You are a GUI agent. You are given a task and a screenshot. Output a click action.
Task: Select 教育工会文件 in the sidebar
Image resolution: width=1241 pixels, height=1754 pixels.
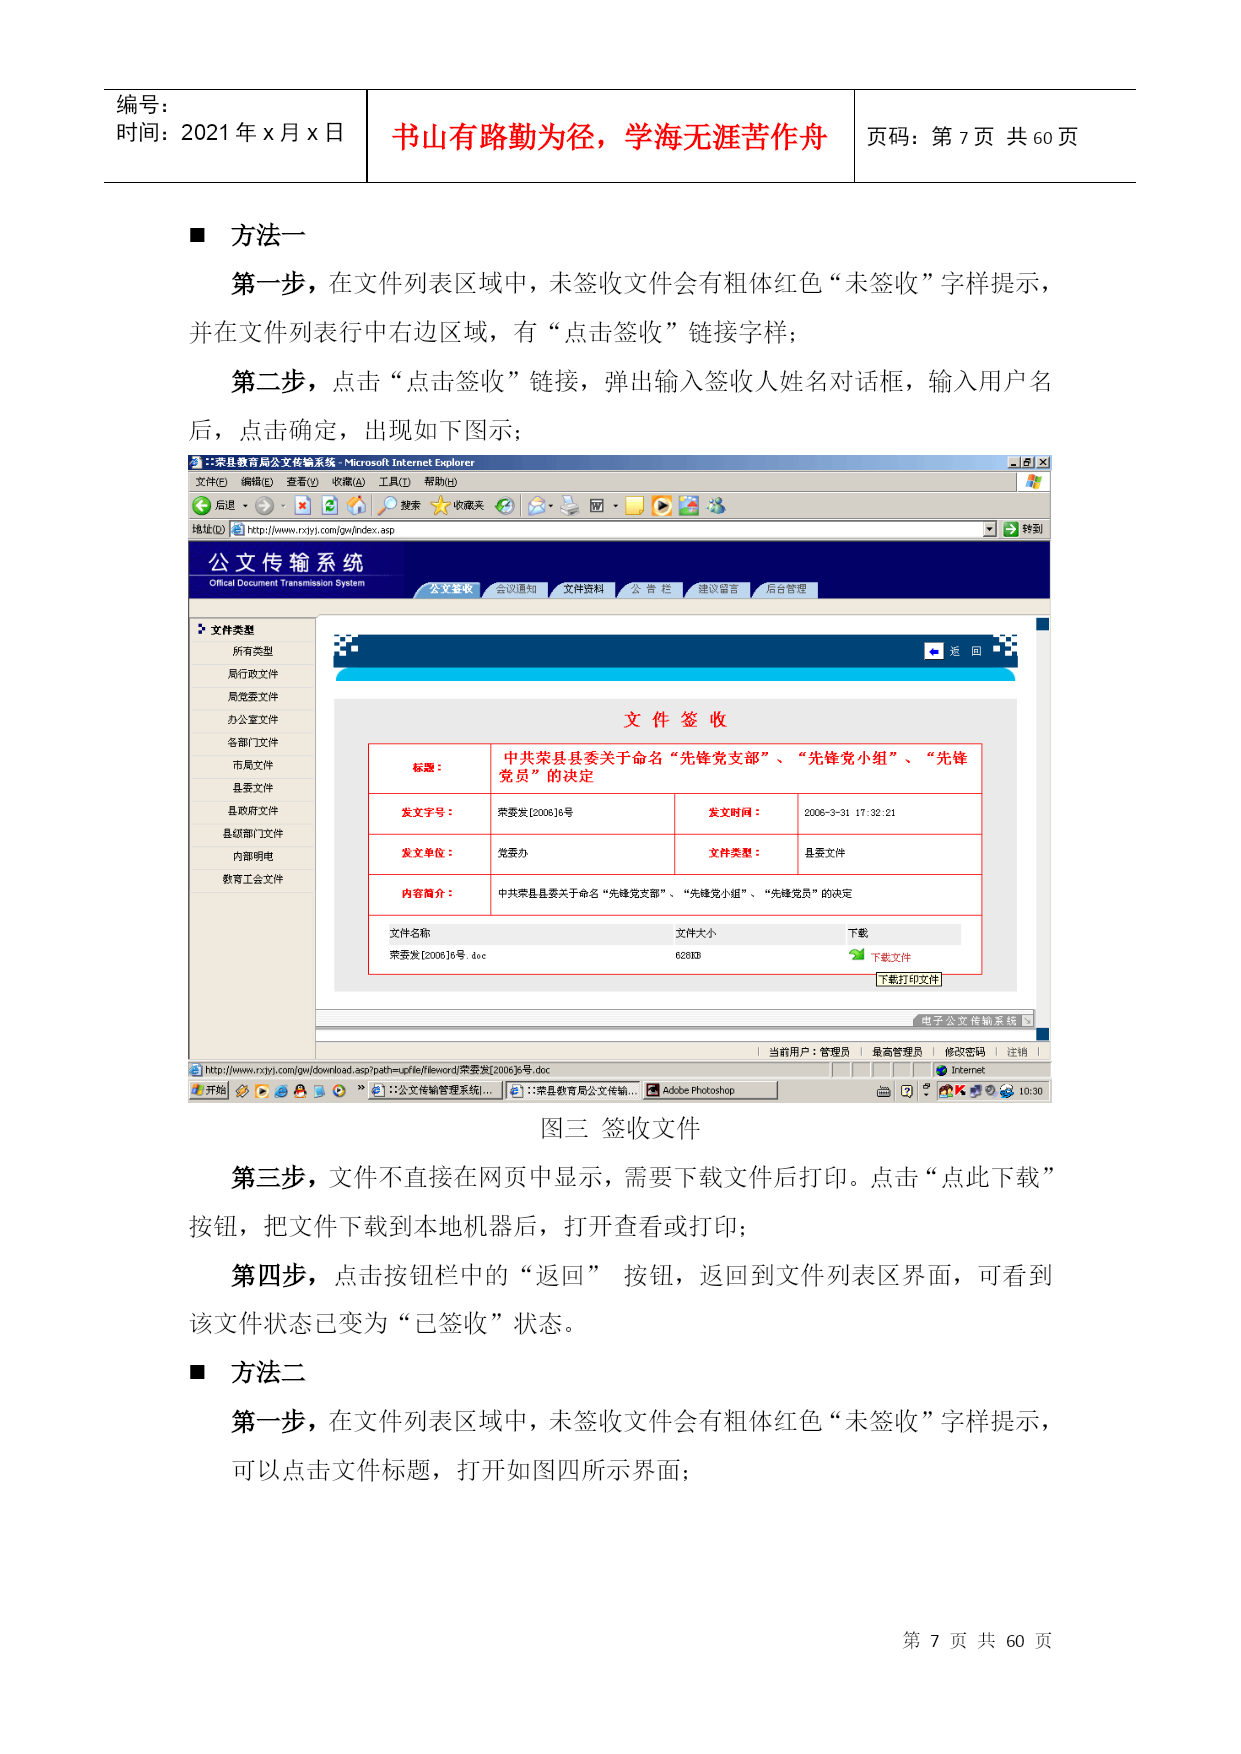[x=253, y=879]
